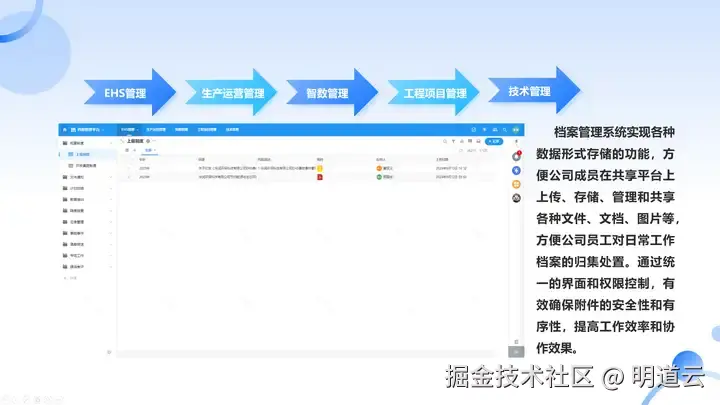
Task: Click the 工程项目管理 arrow graphic on the slide
Action: pyautogui.click(x=433, y=92)
